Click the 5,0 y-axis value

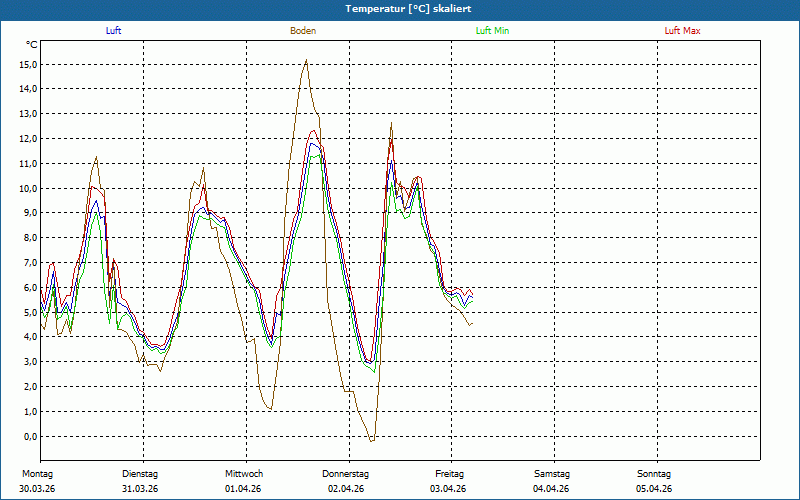click(x=30, y=312)
